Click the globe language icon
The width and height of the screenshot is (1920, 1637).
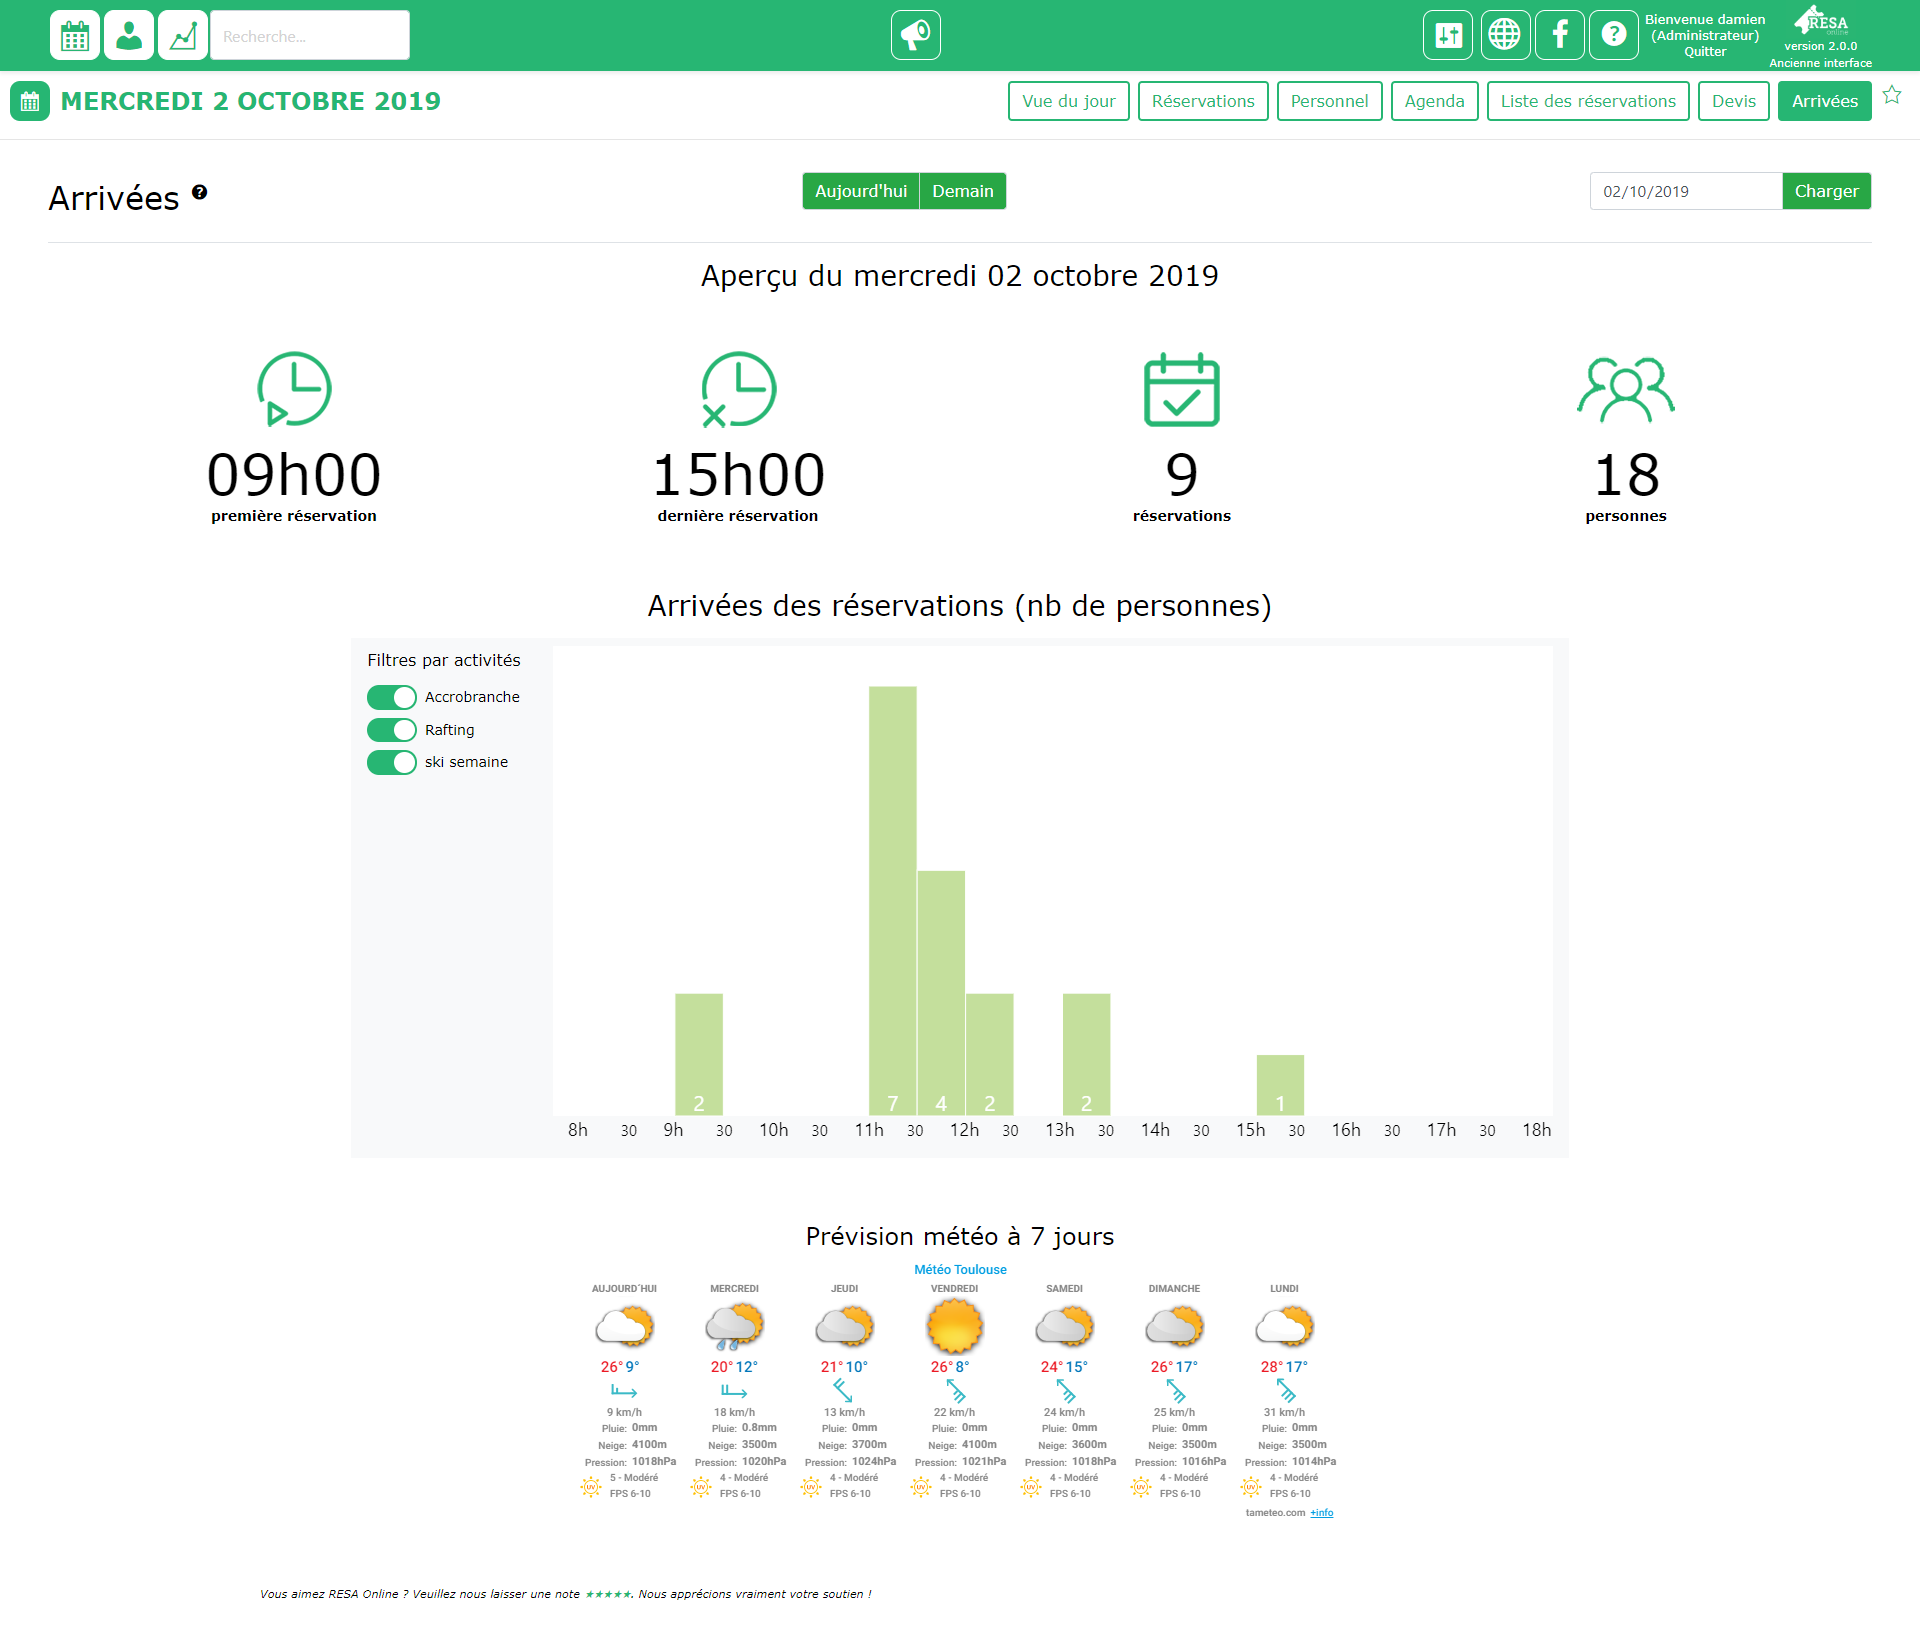(1503, 36)
